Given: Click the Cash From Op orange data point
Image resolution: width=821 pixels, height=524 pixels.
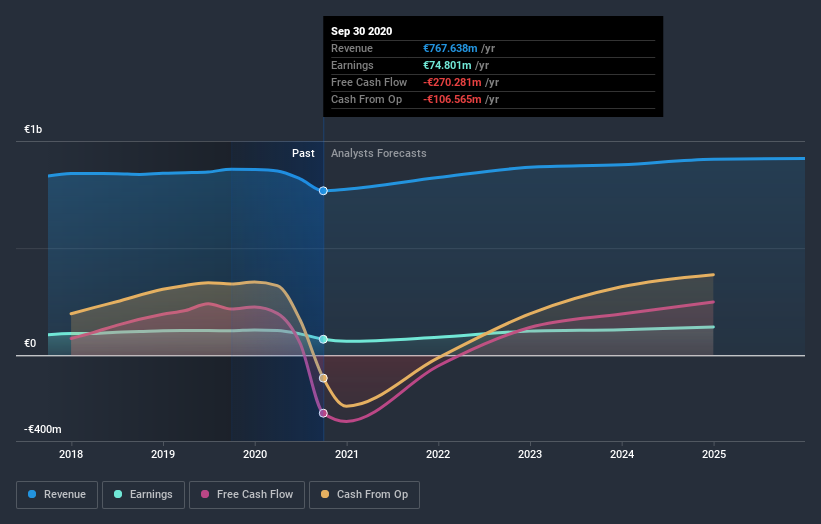Looking at the screenshot, I should 323,378.
